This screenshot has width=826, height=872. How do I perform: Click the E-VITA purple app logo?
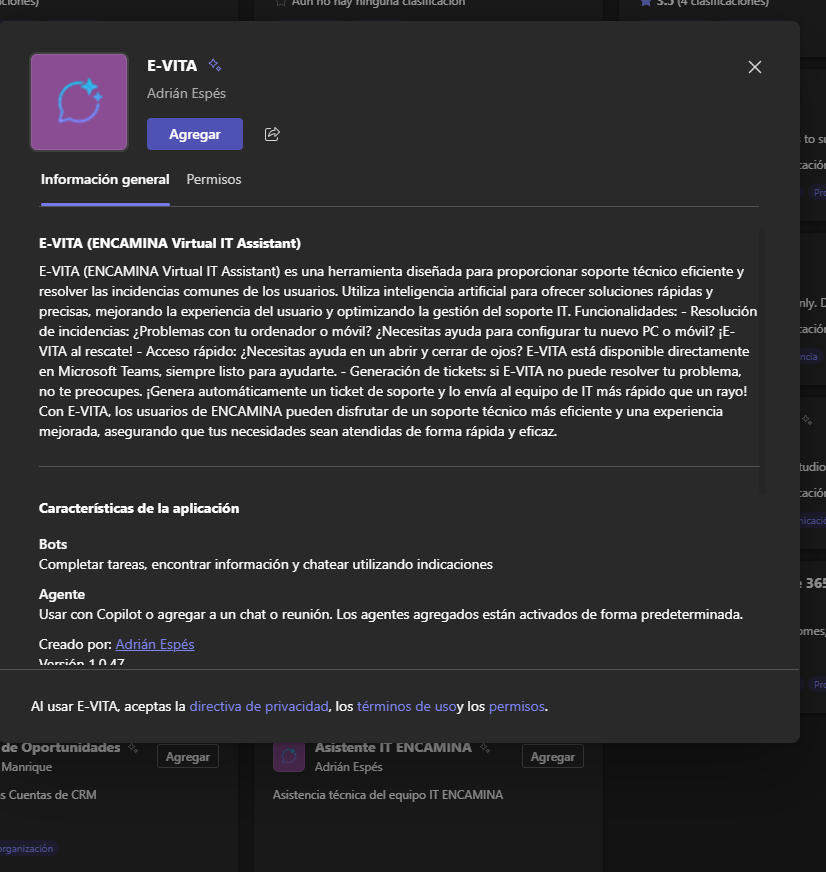pos(79,102)
